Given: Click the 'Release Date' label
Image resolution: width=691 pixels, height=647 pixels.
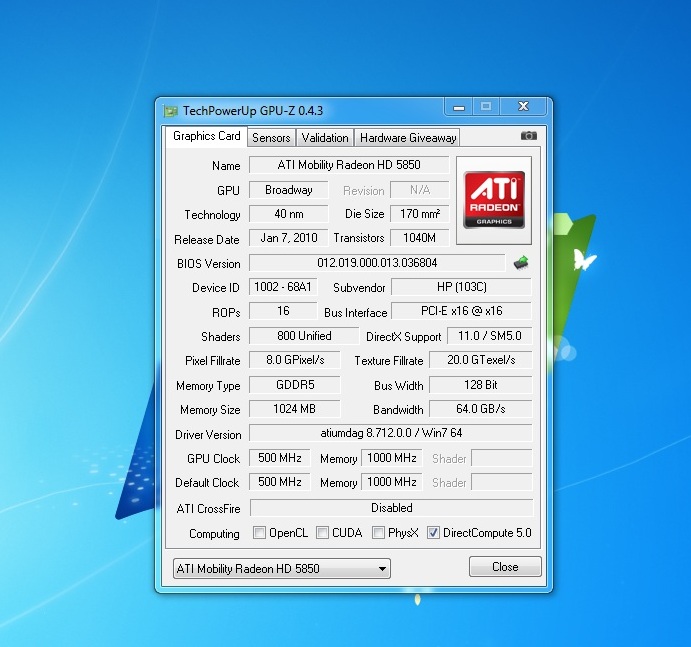Looking at the screenshot, I should coord(207,240).
